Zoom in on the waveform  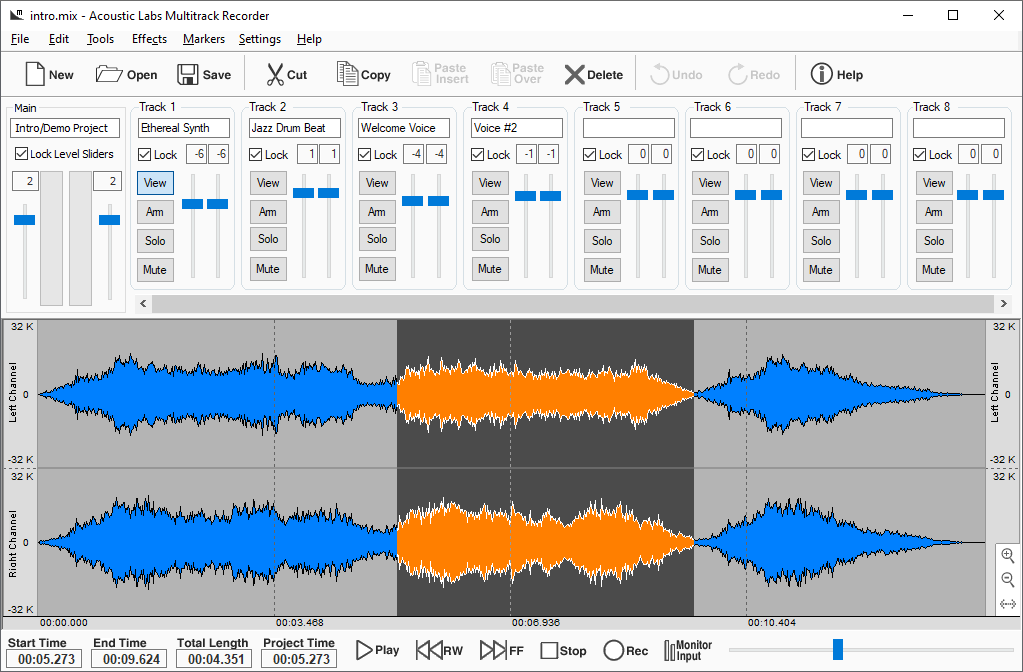tap(1007, 556)
